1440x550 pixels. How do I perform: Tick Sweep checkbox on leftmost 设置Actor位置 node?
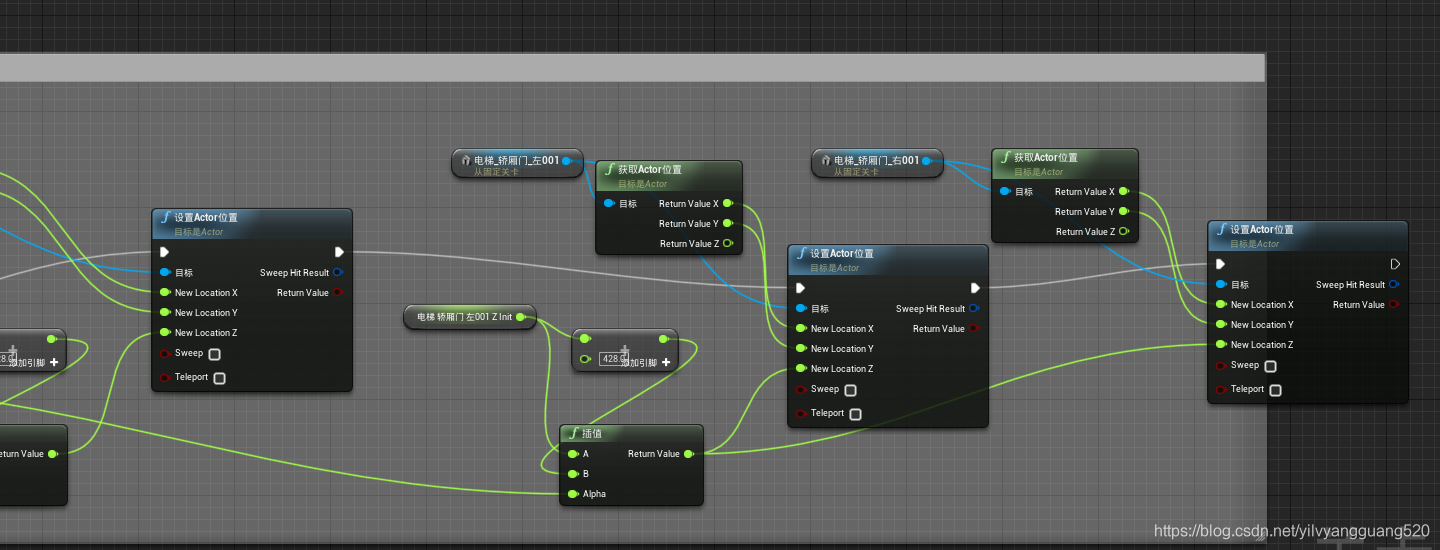coord(215,354)
